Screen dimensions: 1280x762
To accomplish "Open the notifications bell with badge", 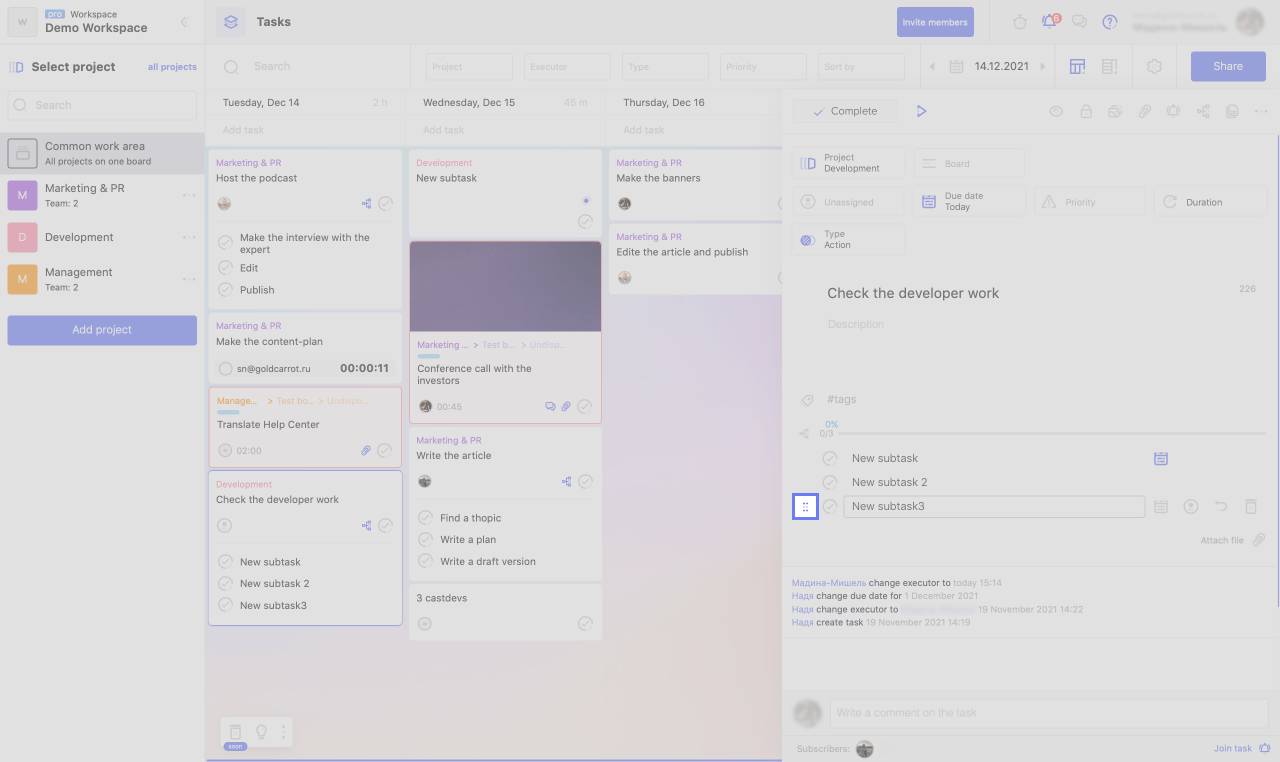I will [1049, 21].
